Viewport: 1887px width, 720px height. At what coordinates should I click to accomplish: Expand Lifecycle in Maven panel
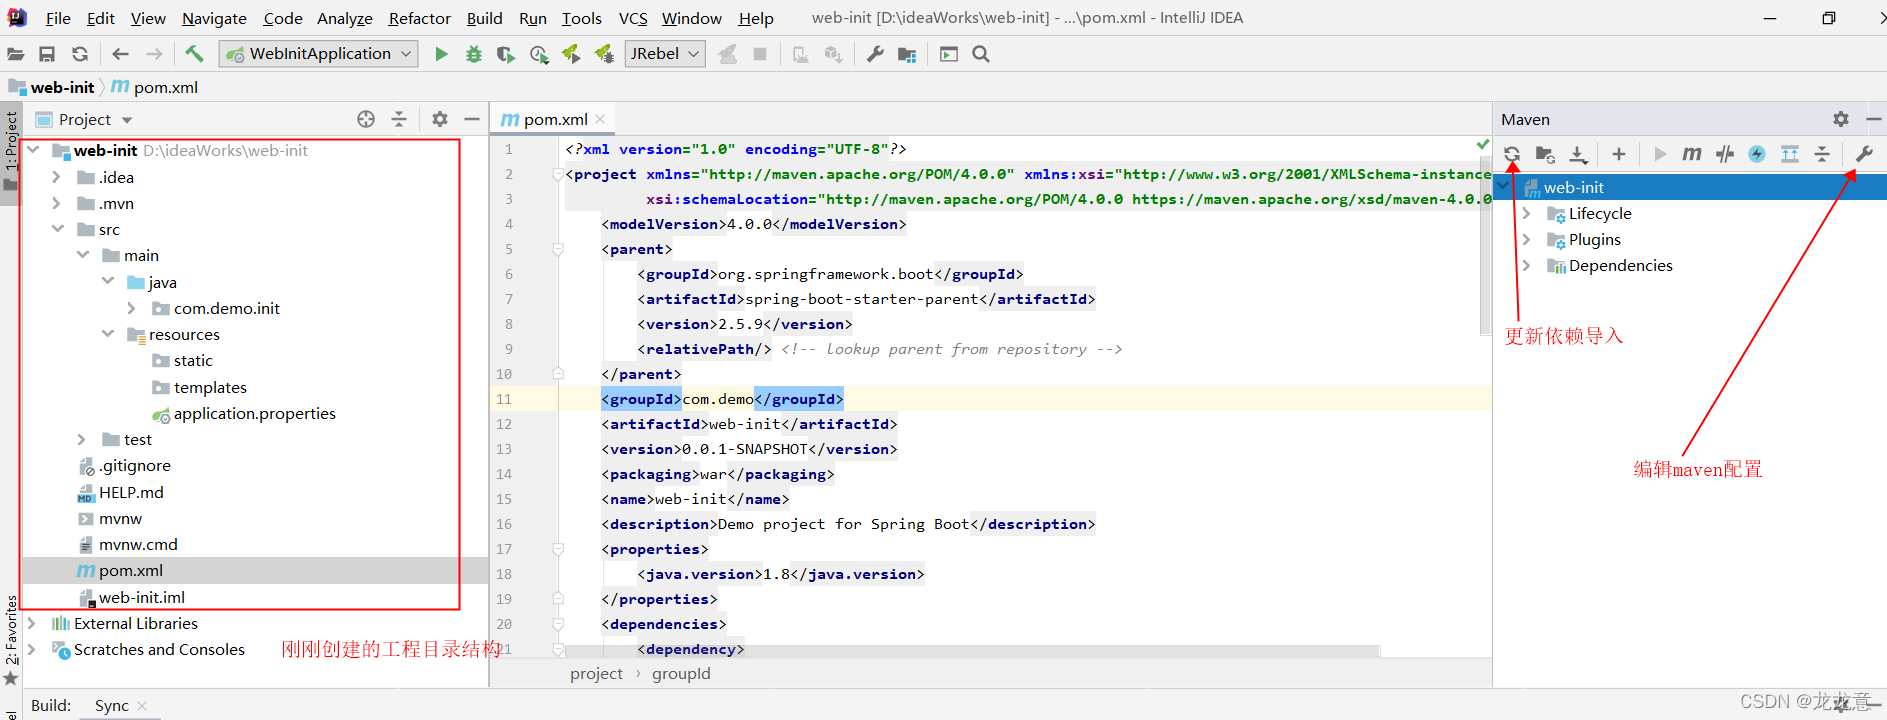click(1526, 213)
